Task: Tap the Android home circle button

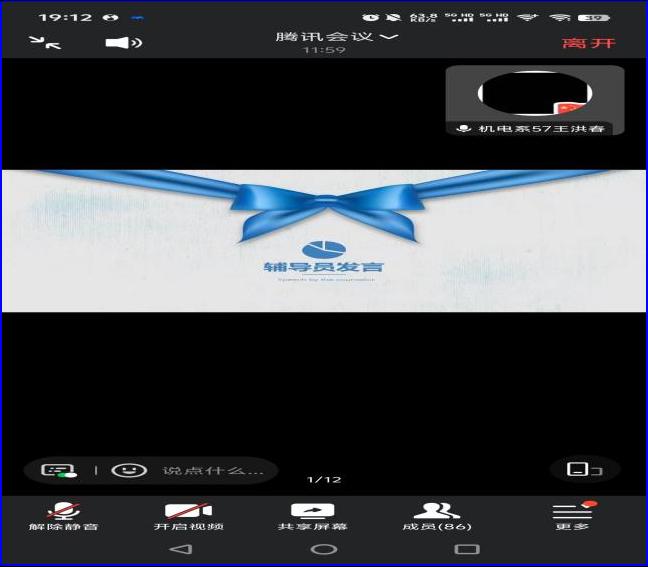Action: (x=324, y=549)
